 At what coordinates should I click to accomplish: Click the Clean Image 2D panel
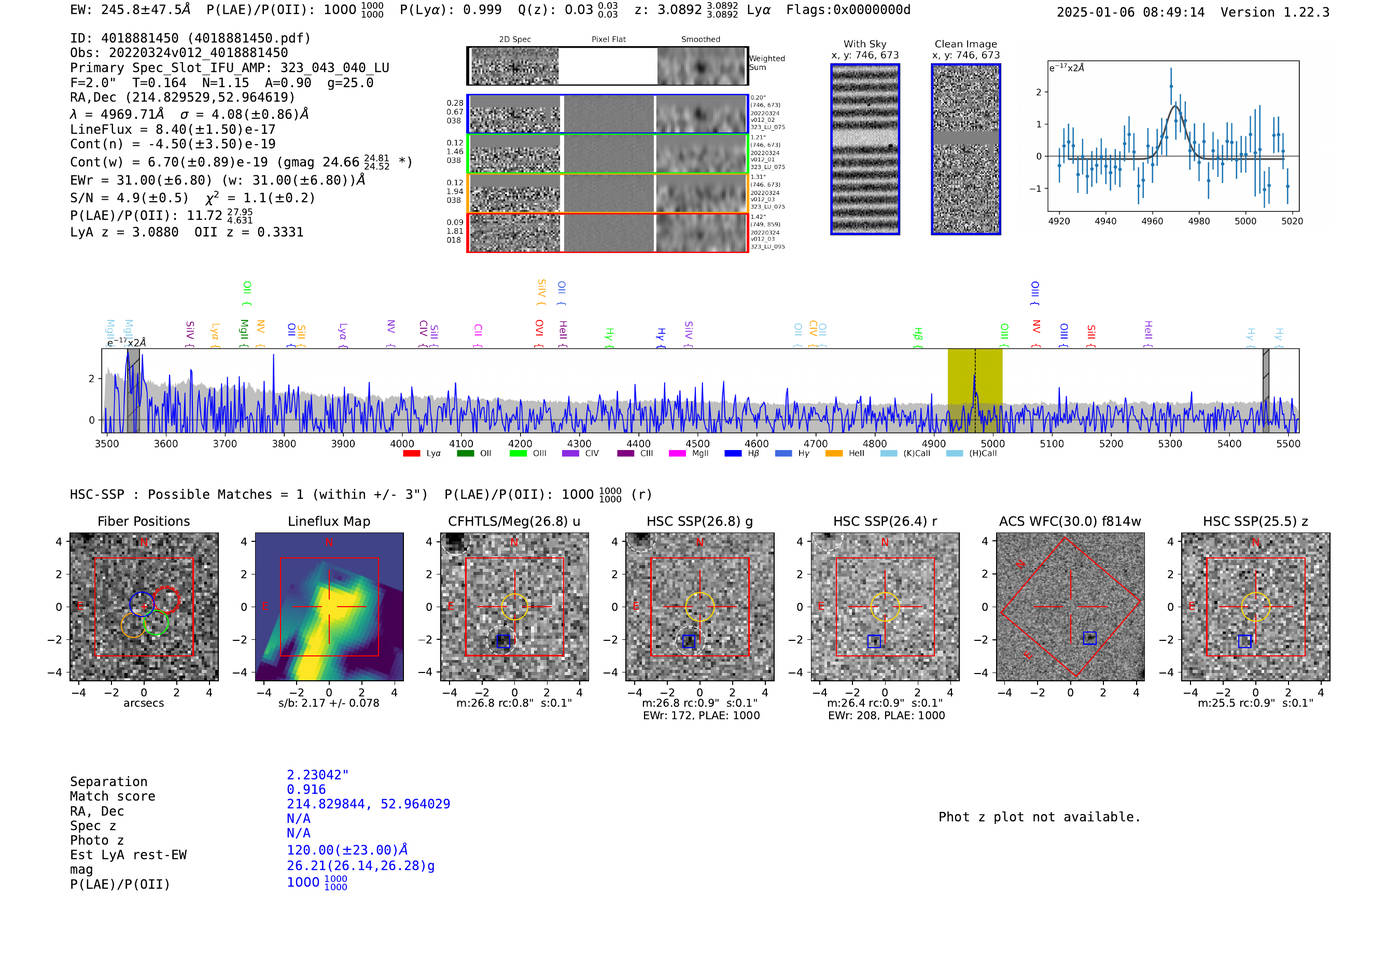click(x=966, y=149)
